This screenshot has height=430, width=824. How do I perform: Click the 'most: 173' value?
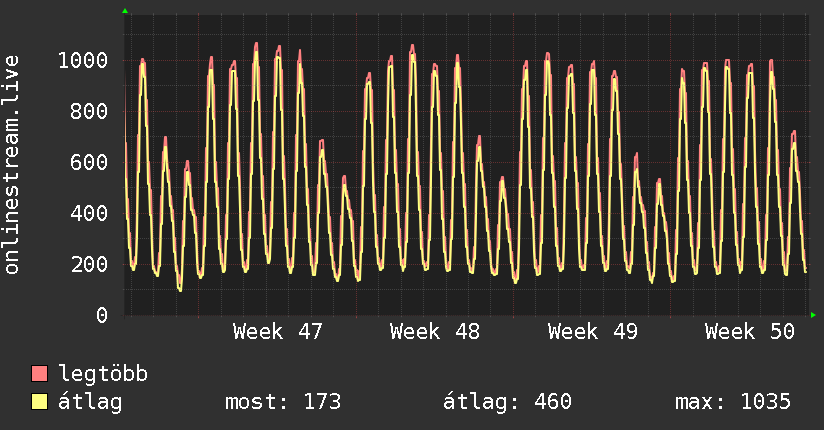pyautogui.click(x=283, y=402)
